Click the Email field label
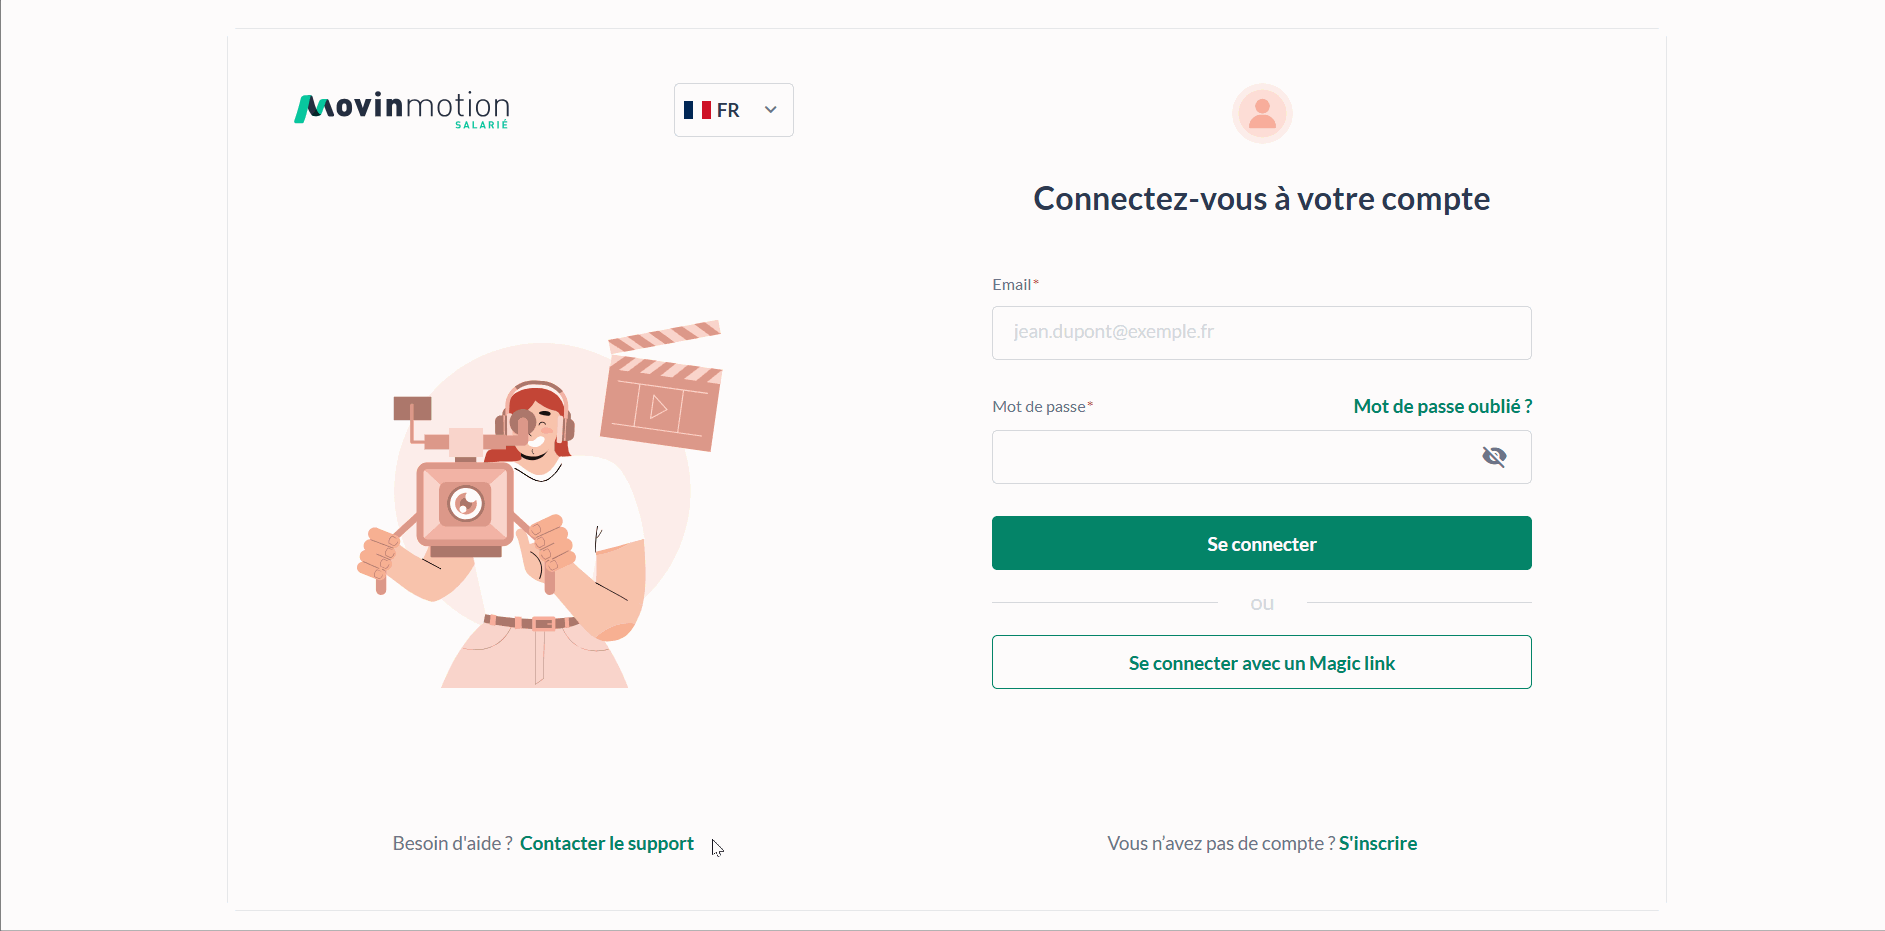 click(x=1012, y=285)
